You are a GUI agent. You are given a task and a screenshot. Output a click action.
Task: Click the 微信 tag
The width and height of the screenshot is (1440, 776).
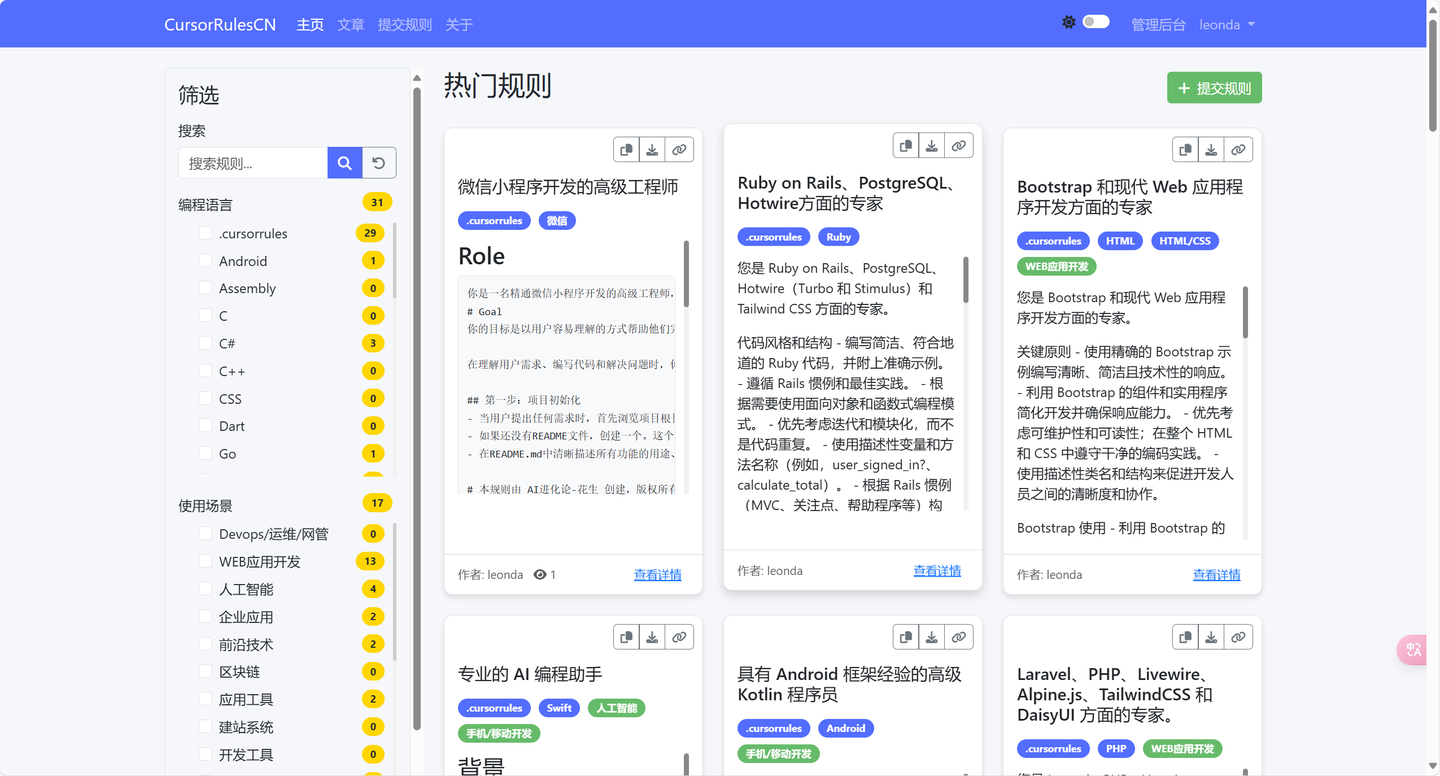[557, 221]
